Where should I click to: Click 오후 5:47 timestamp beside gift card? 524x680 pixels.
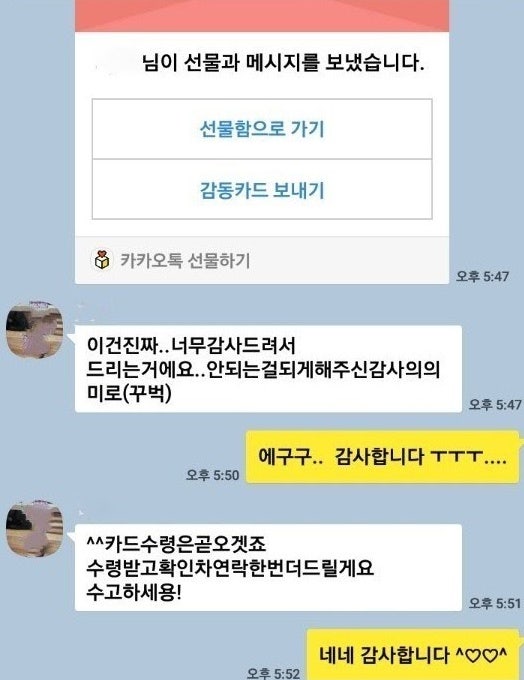click(482, 276)
